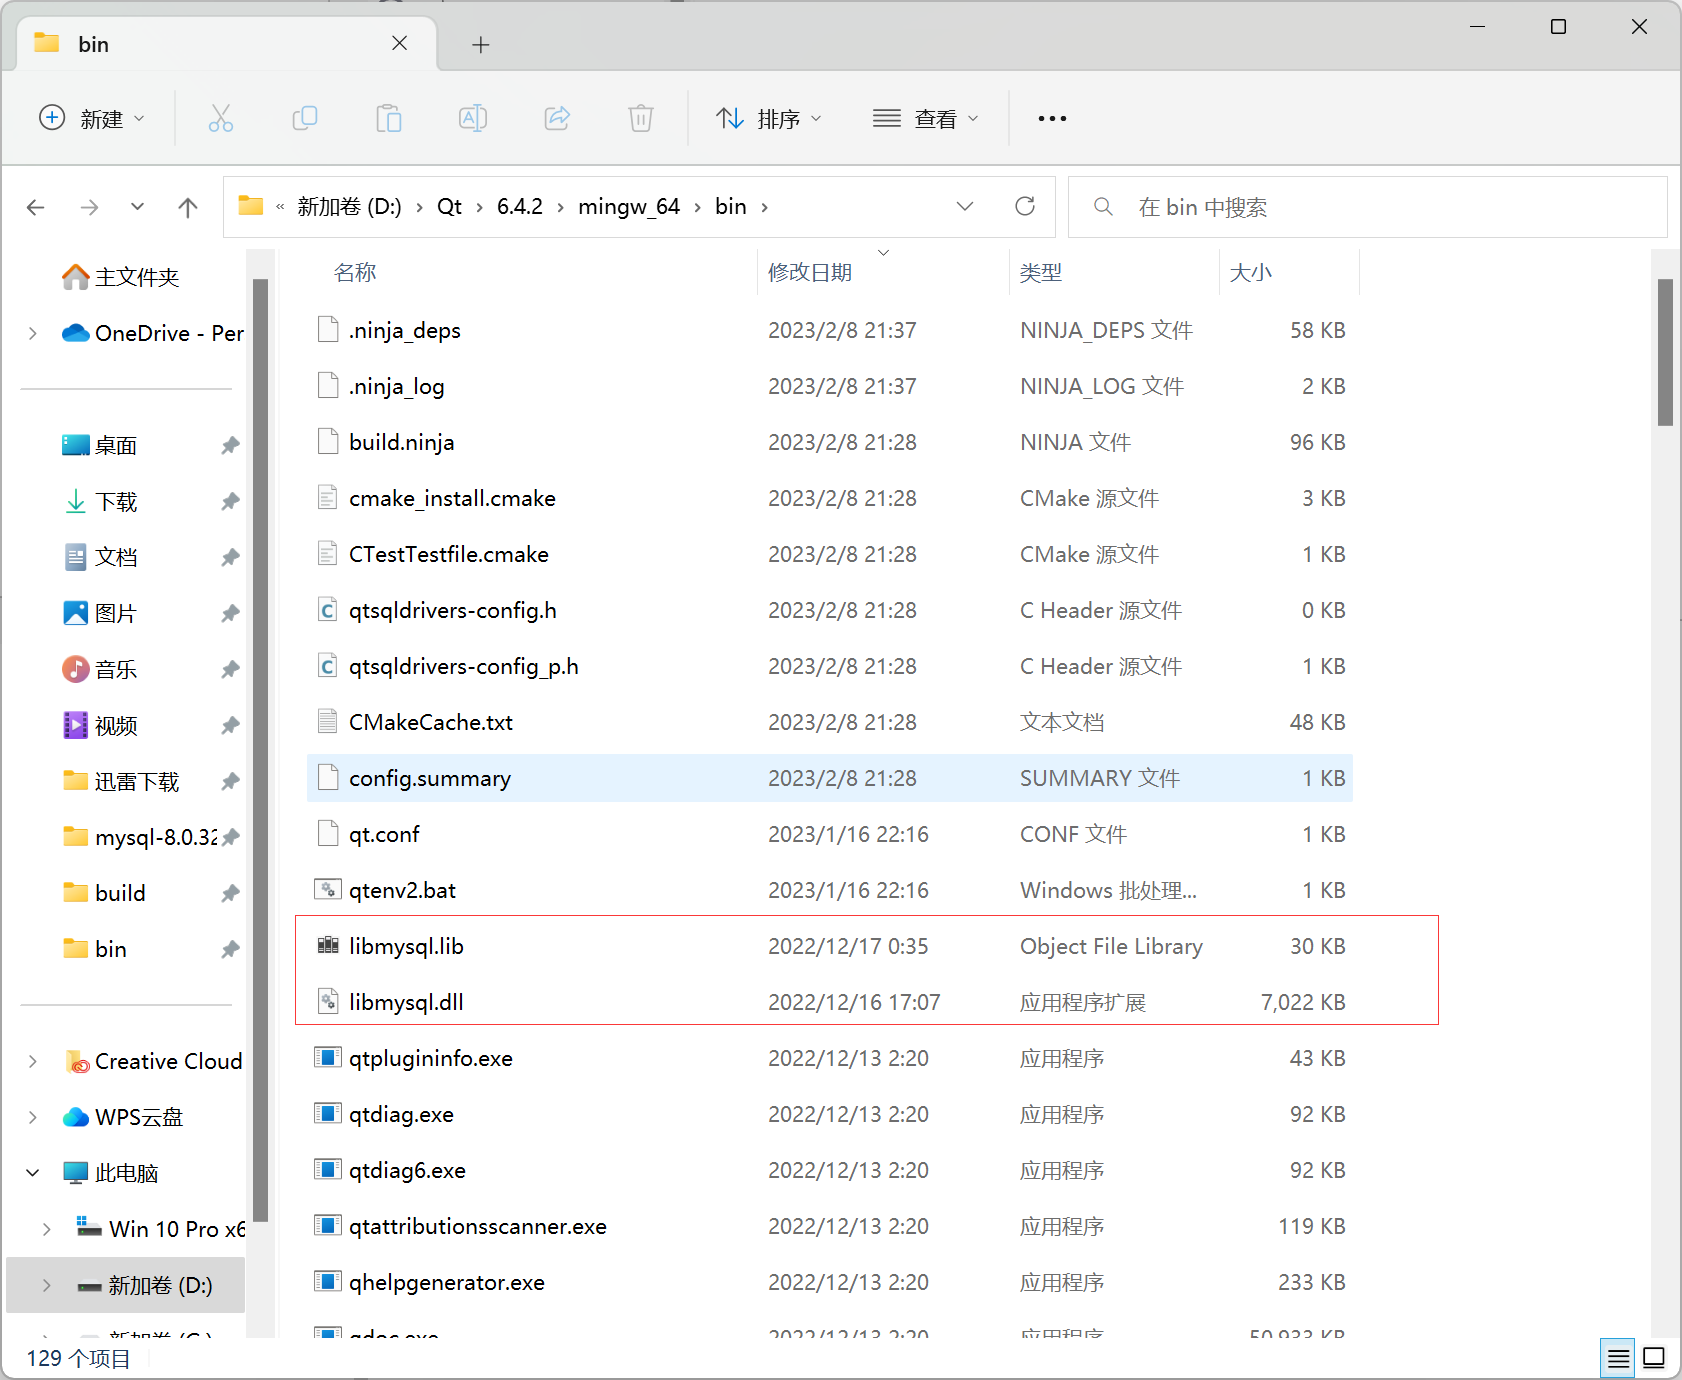The image size is (1682, 1380).
Task: Collapse the 此电脑 tree node
Action: click(x=33, y=1173)
